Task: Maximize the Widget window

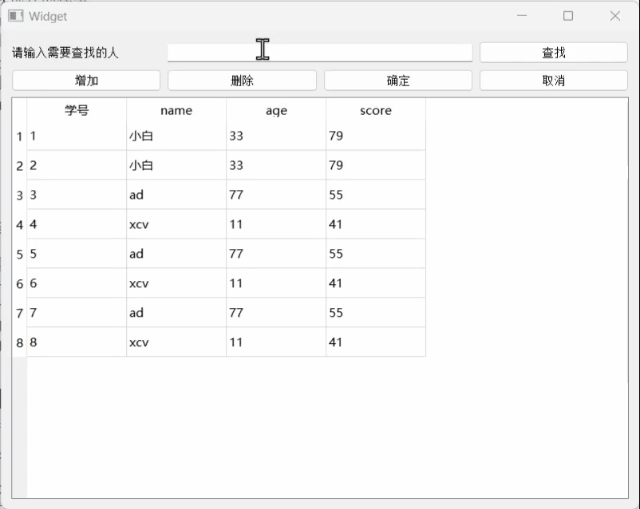Action: pos(568,16)
